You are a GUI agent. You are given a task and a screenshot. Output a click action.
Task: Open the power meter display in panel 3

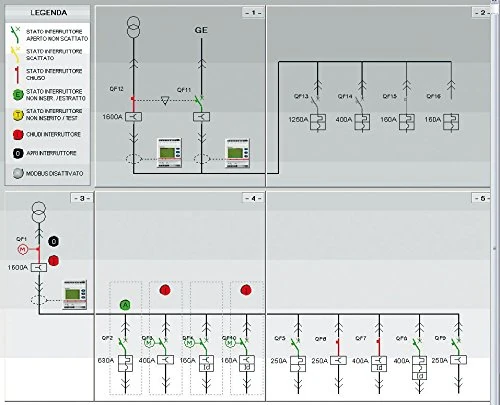pyautogui.click(x=75, y=295)
